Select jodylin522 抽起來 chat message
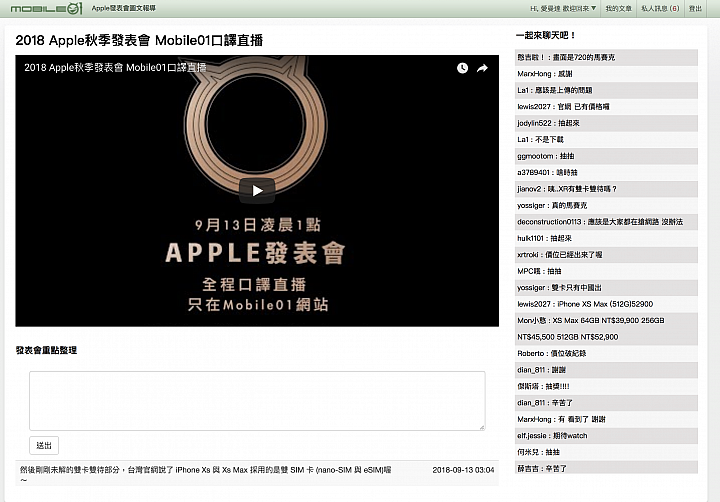This screenshot has width=720, height=502. [606, 123]
